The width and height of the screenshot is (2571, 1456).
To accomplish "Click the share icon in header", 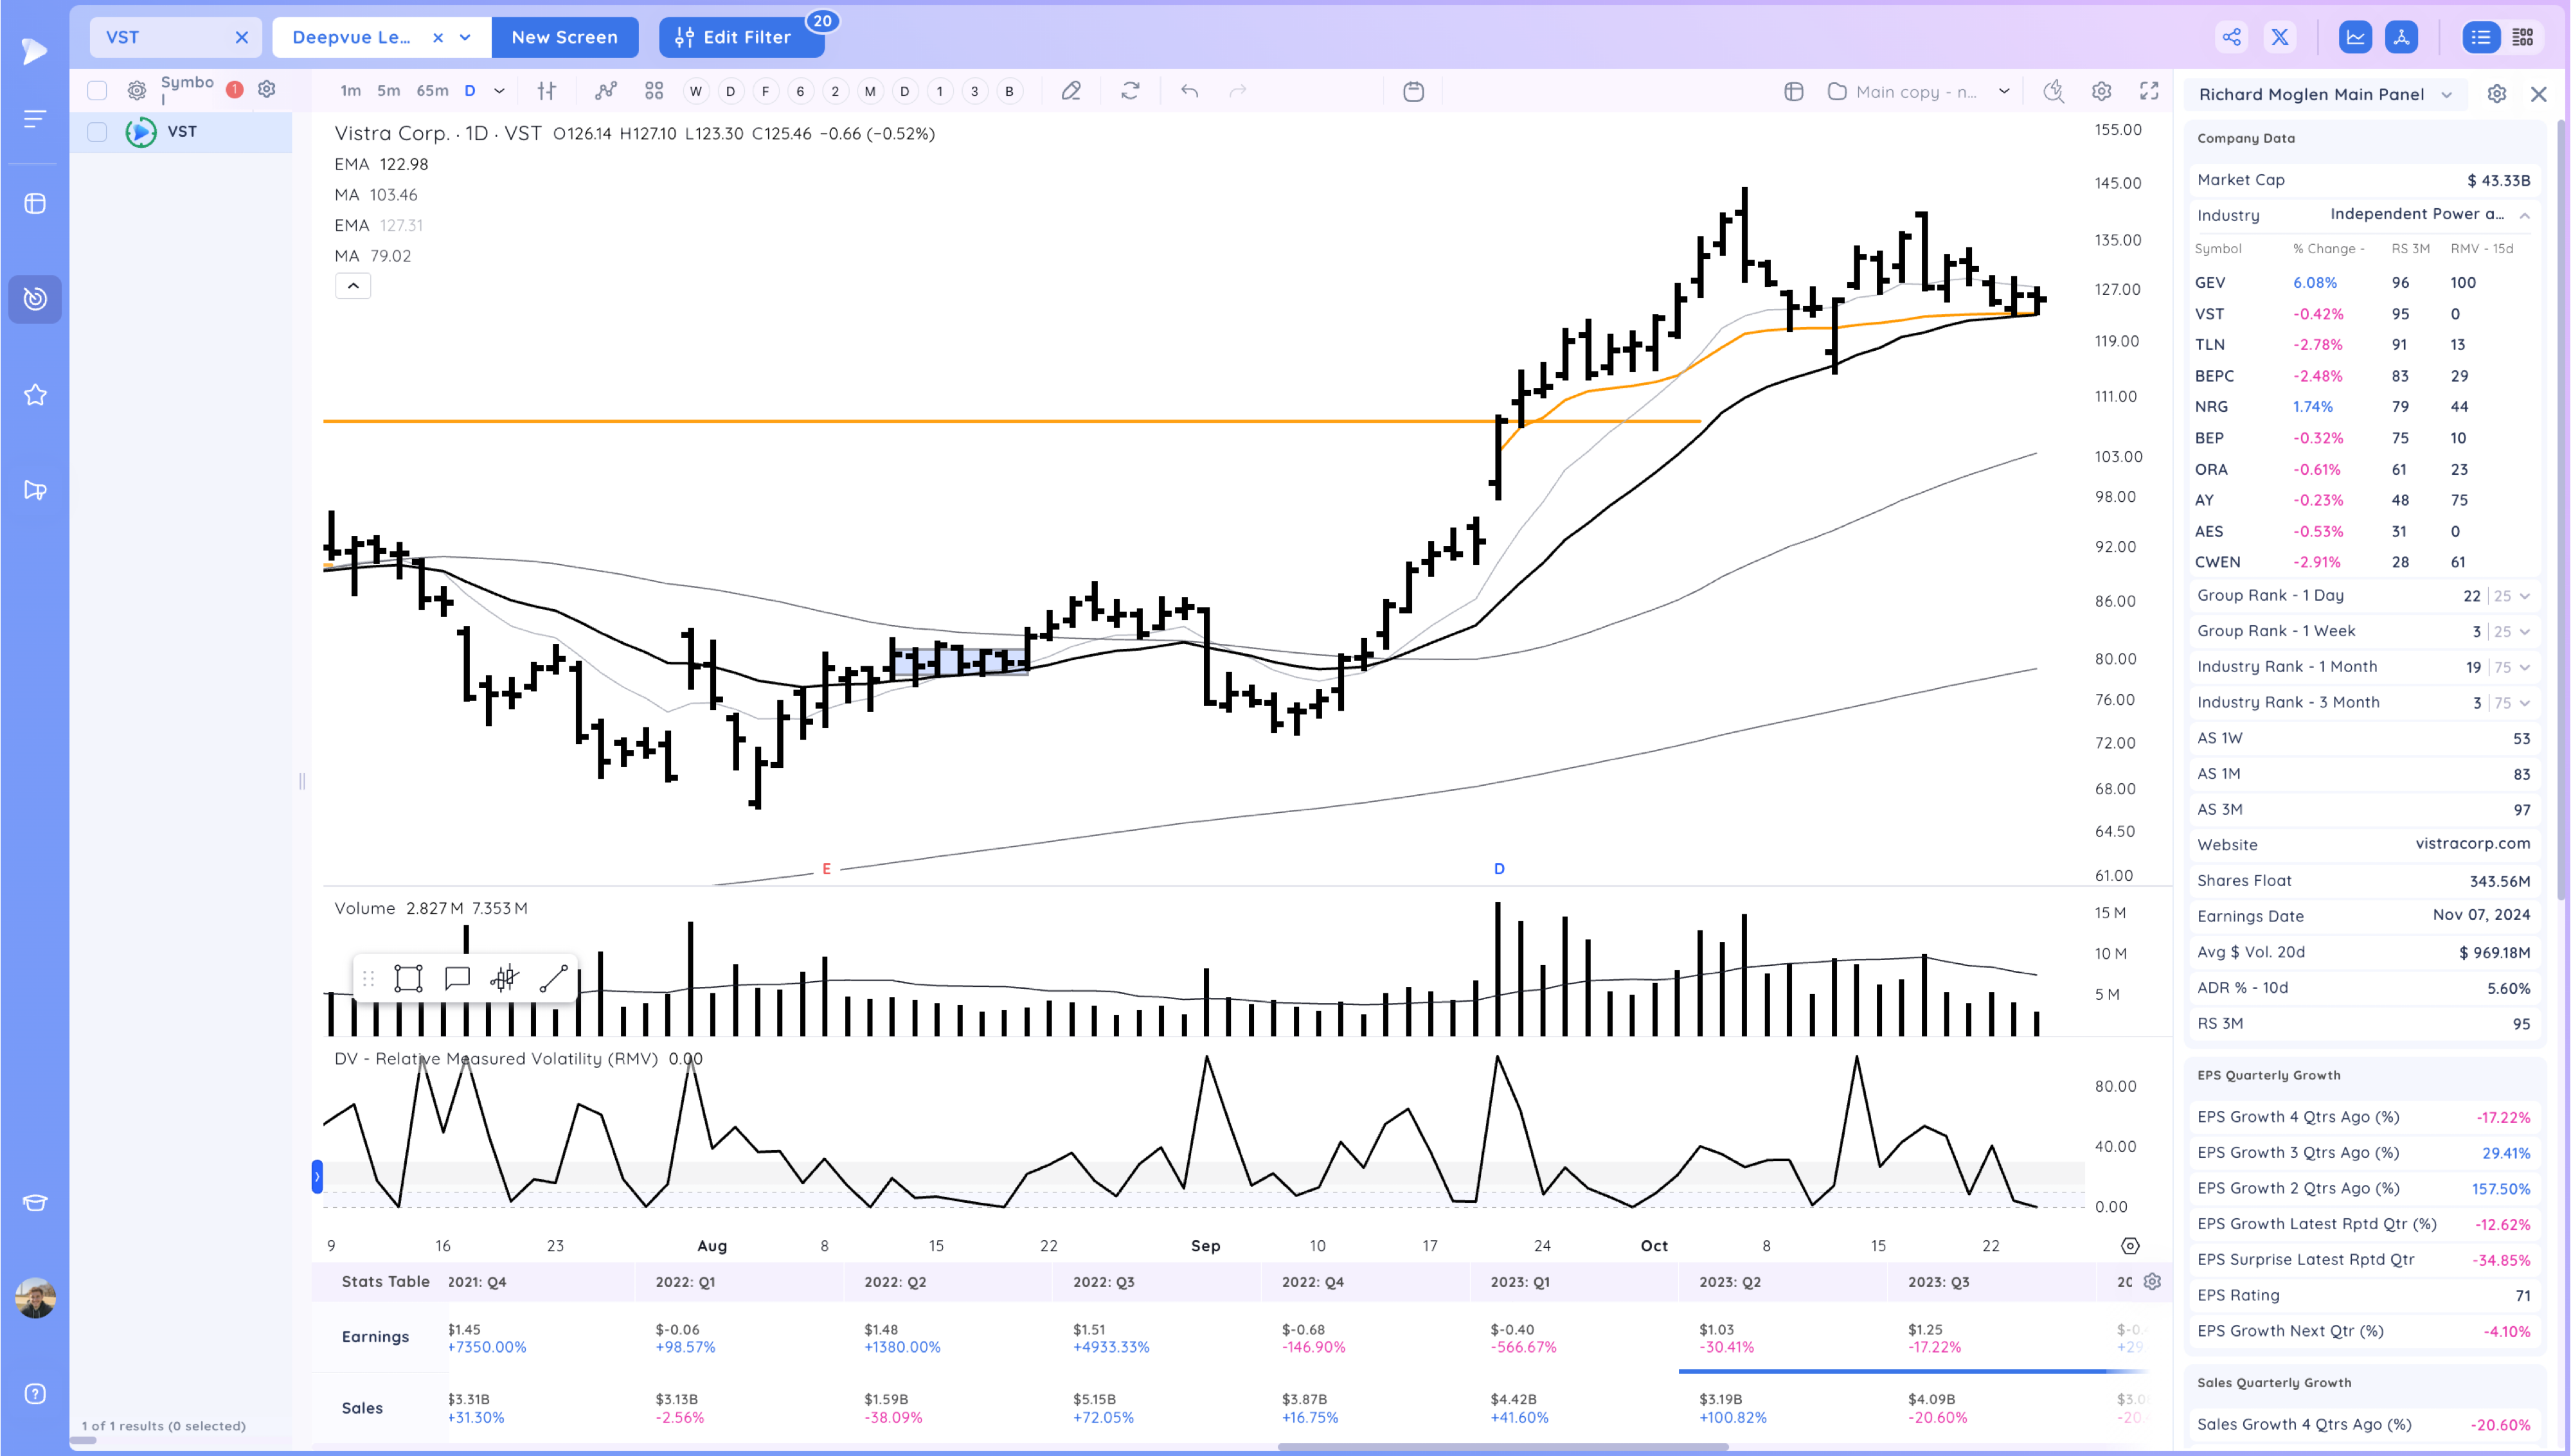I will 2232,37.
